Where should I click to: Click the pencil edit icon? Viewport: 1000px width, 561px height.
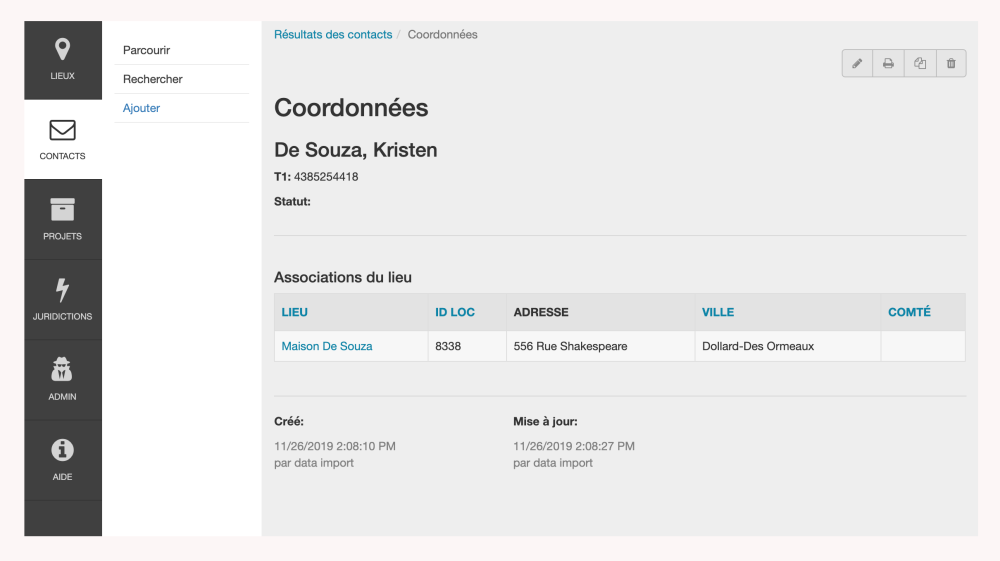pos(857,64)
